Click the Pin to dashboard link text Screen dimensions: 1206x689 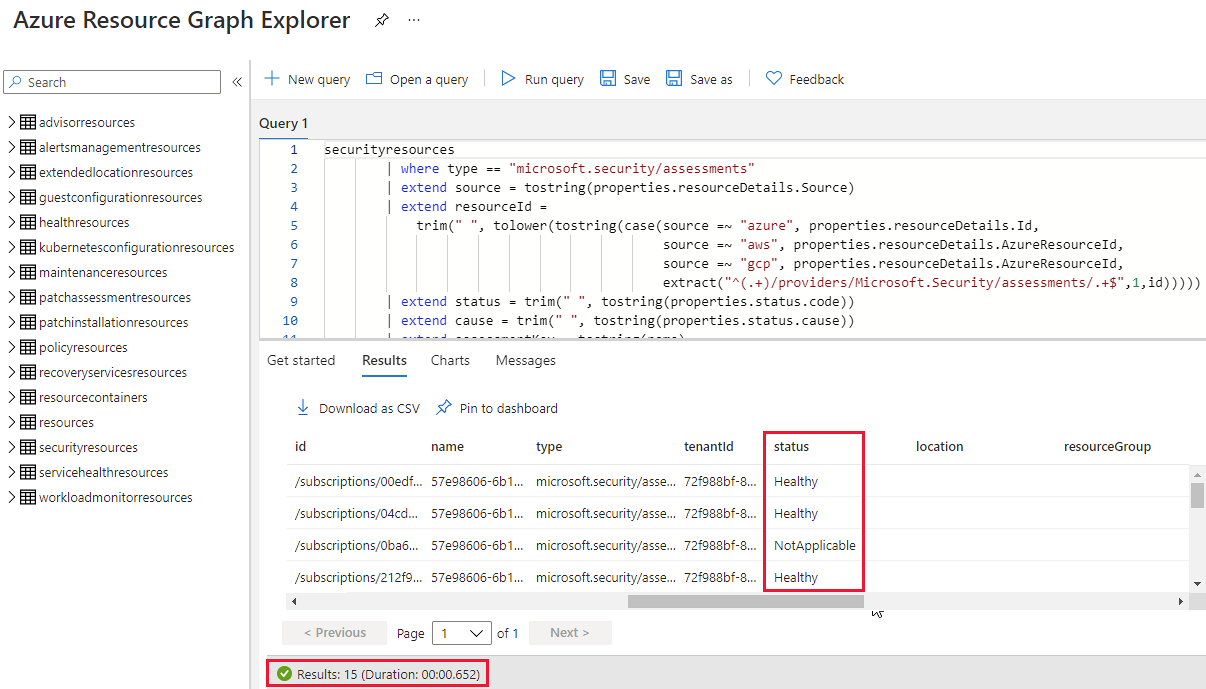coord(509,408)
